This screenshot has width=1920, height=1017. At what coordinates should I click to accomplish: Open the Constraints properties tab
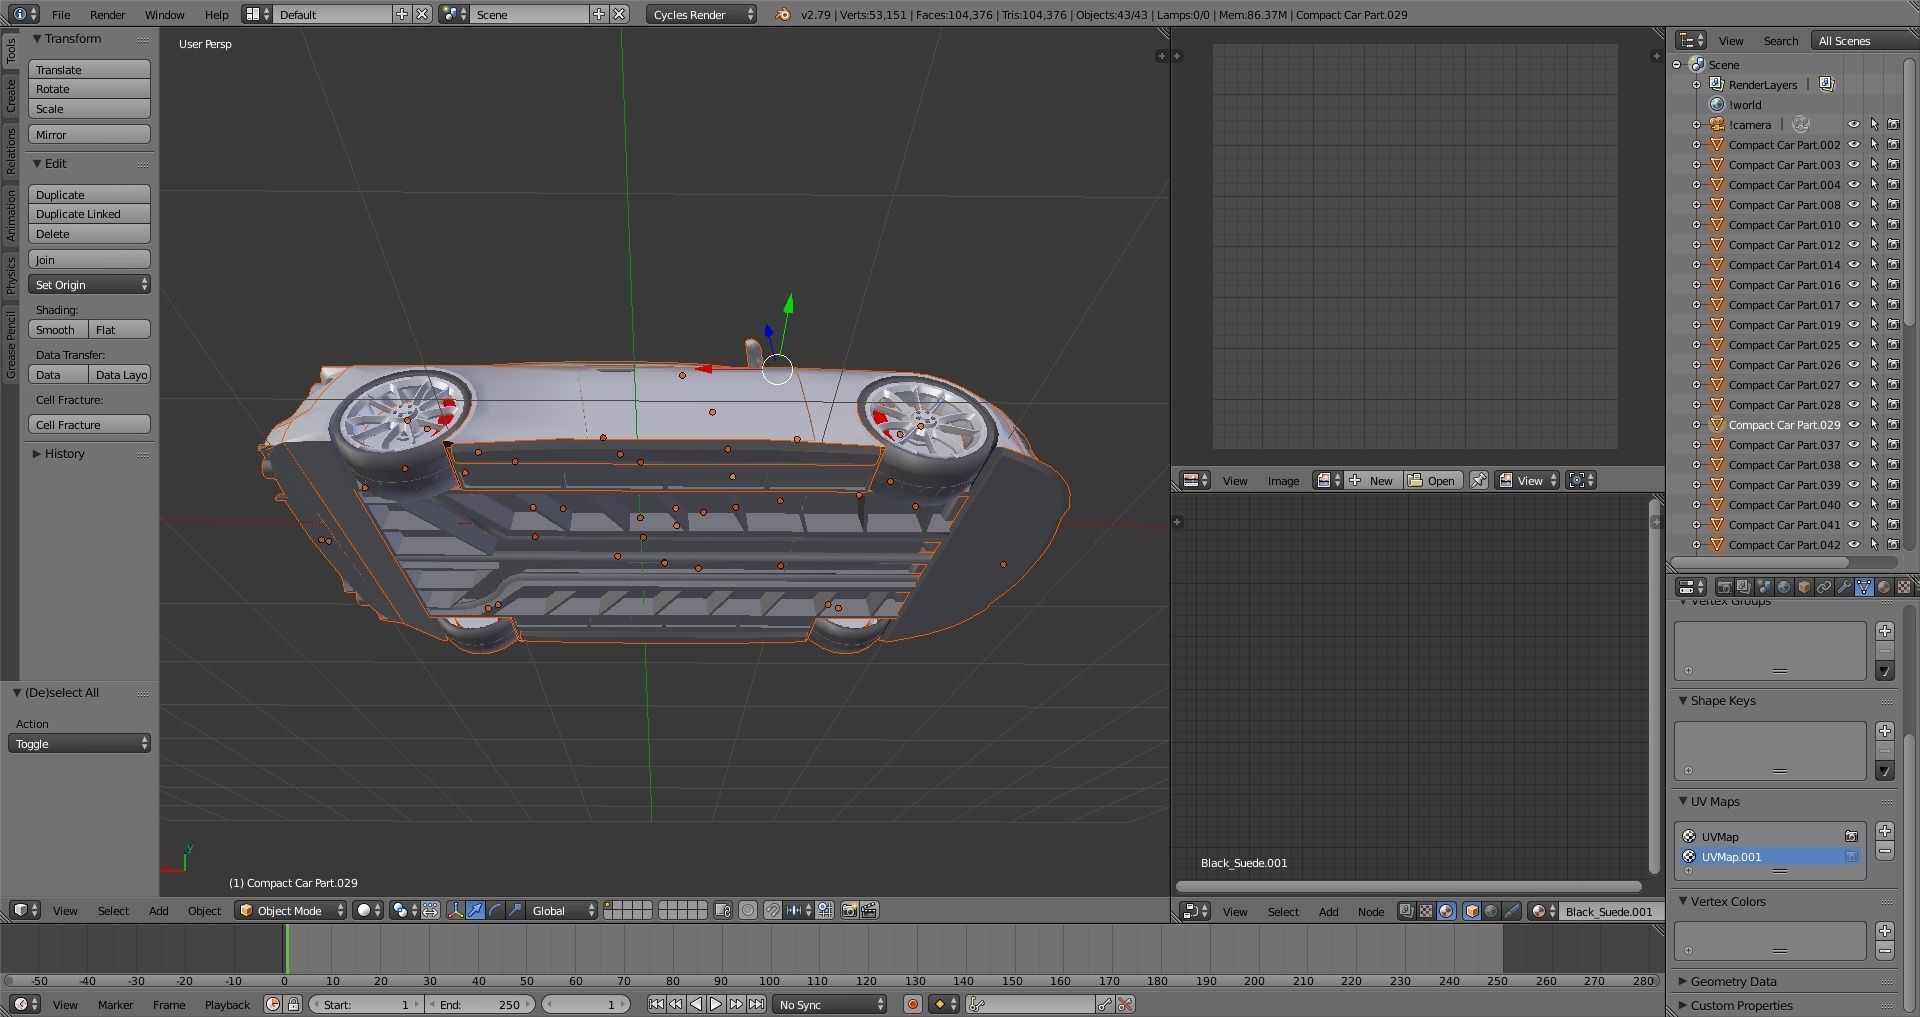pyautogui.click(x=1824, y=587)
